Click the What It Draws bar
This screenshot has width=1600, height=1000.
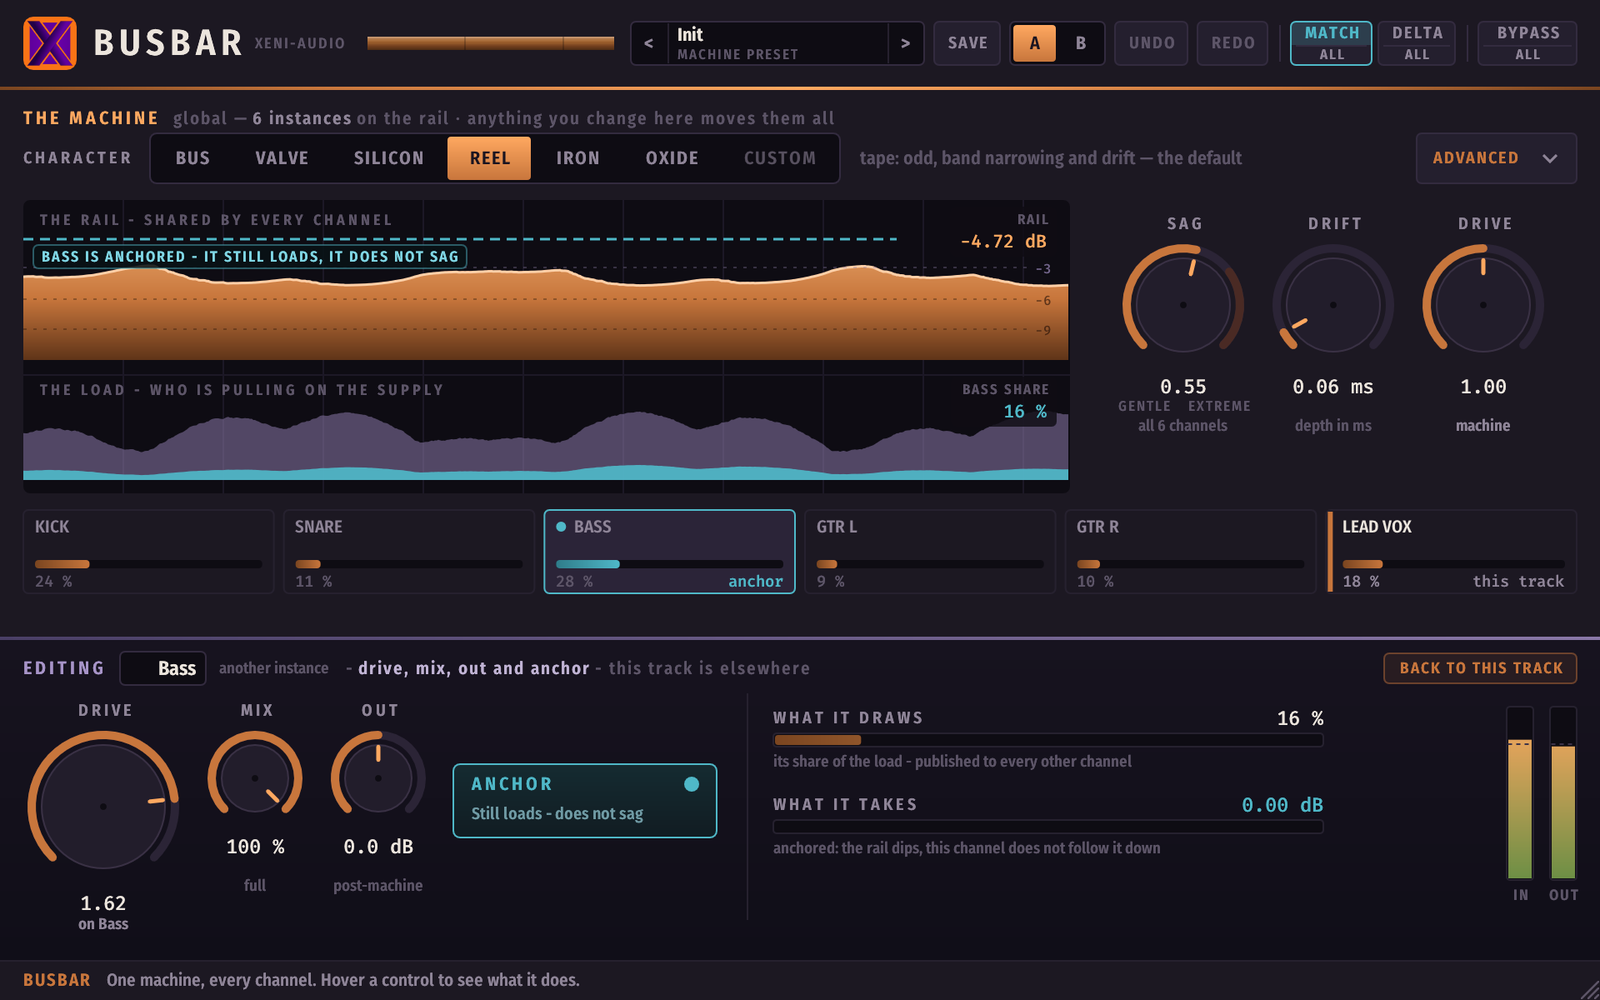pos(1048,740)
